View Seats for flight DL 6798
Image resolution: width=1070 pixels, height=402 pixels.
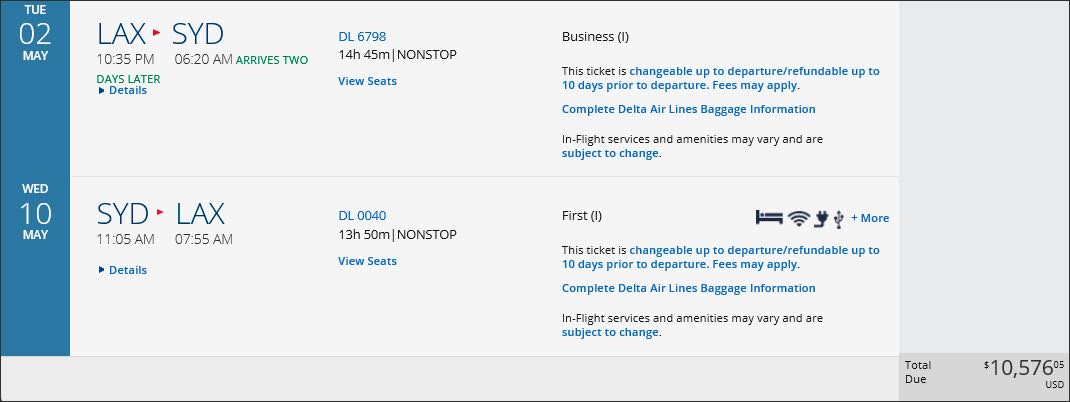[367, 81]
